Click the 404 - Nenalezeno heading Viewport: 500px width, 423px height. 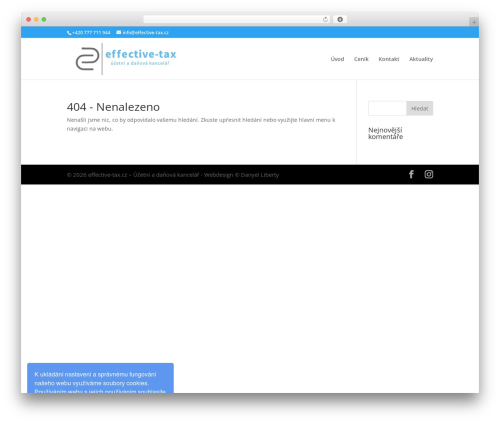click(113, 107)
